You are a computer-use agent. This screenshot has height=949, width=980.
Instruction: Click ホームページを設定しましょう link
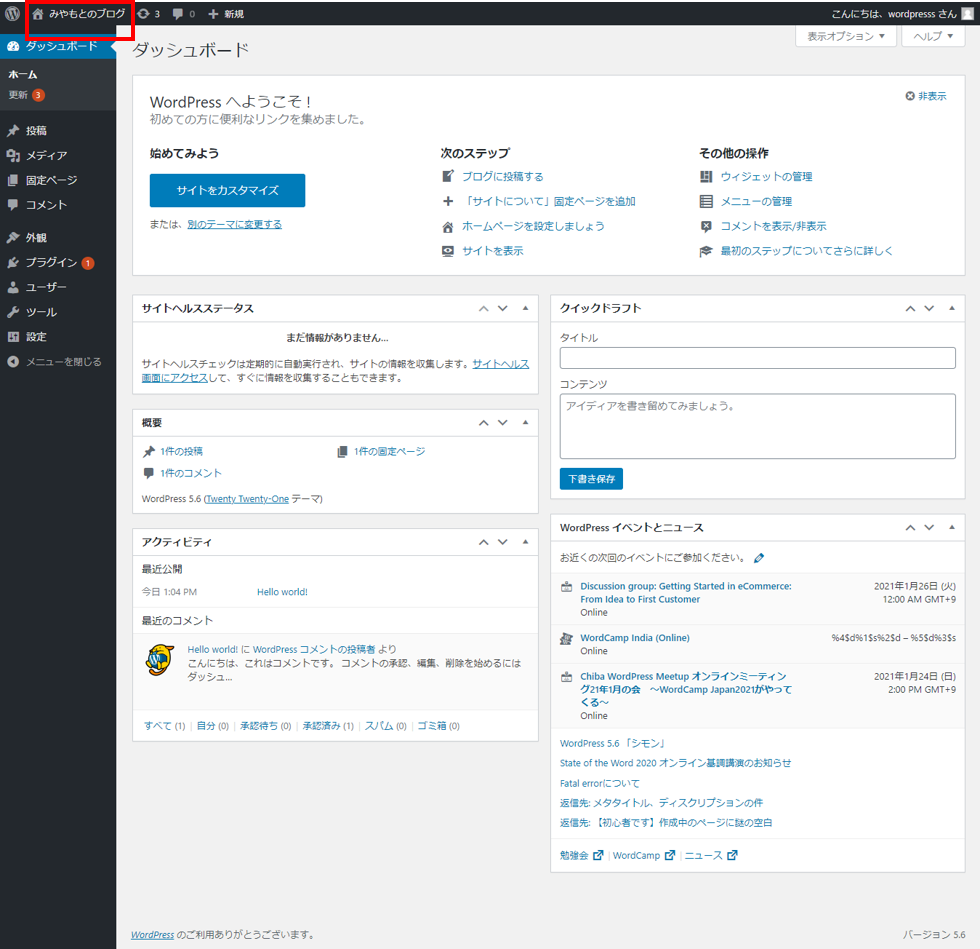pos(533,226)
